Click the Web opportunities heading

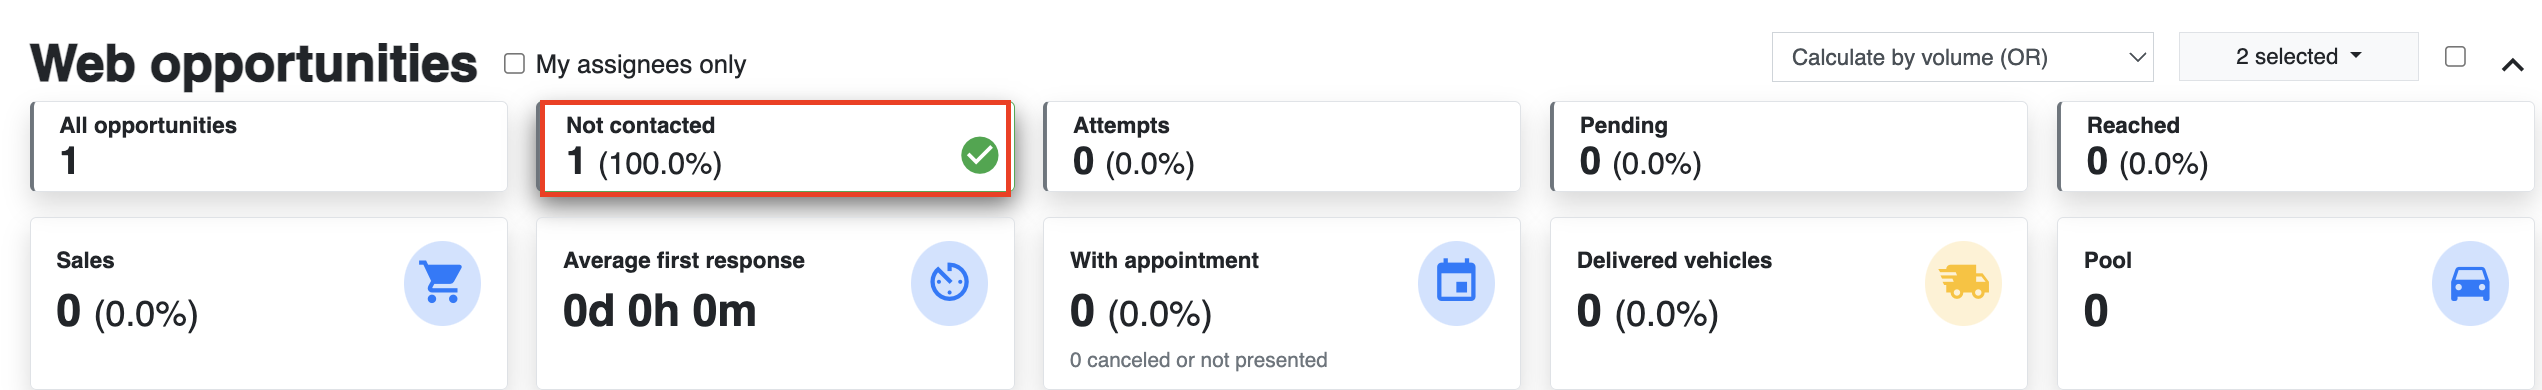coord(254,64)
